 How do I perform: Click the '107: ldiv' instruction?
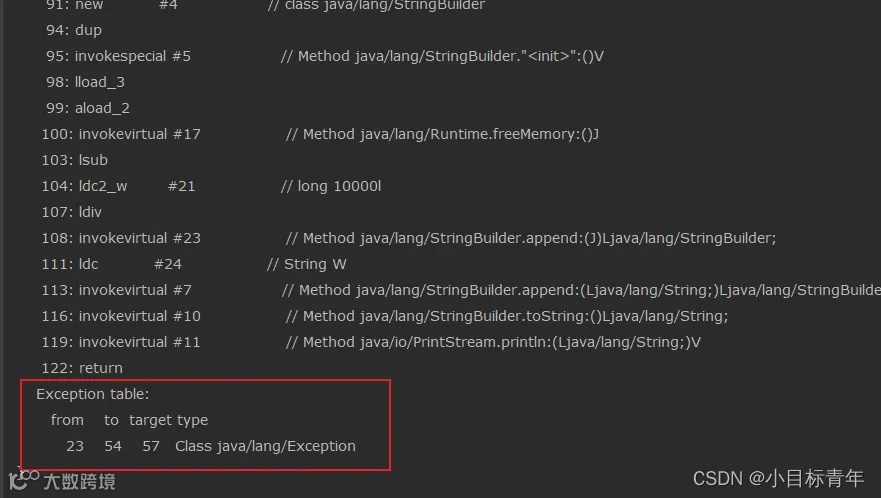tap(71, 212)
